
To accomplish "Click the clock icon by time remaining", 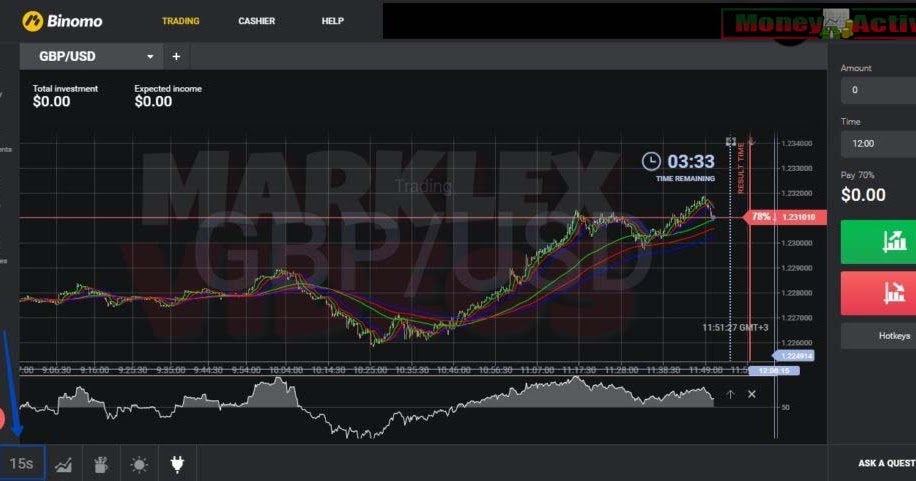I will (651, 161).
